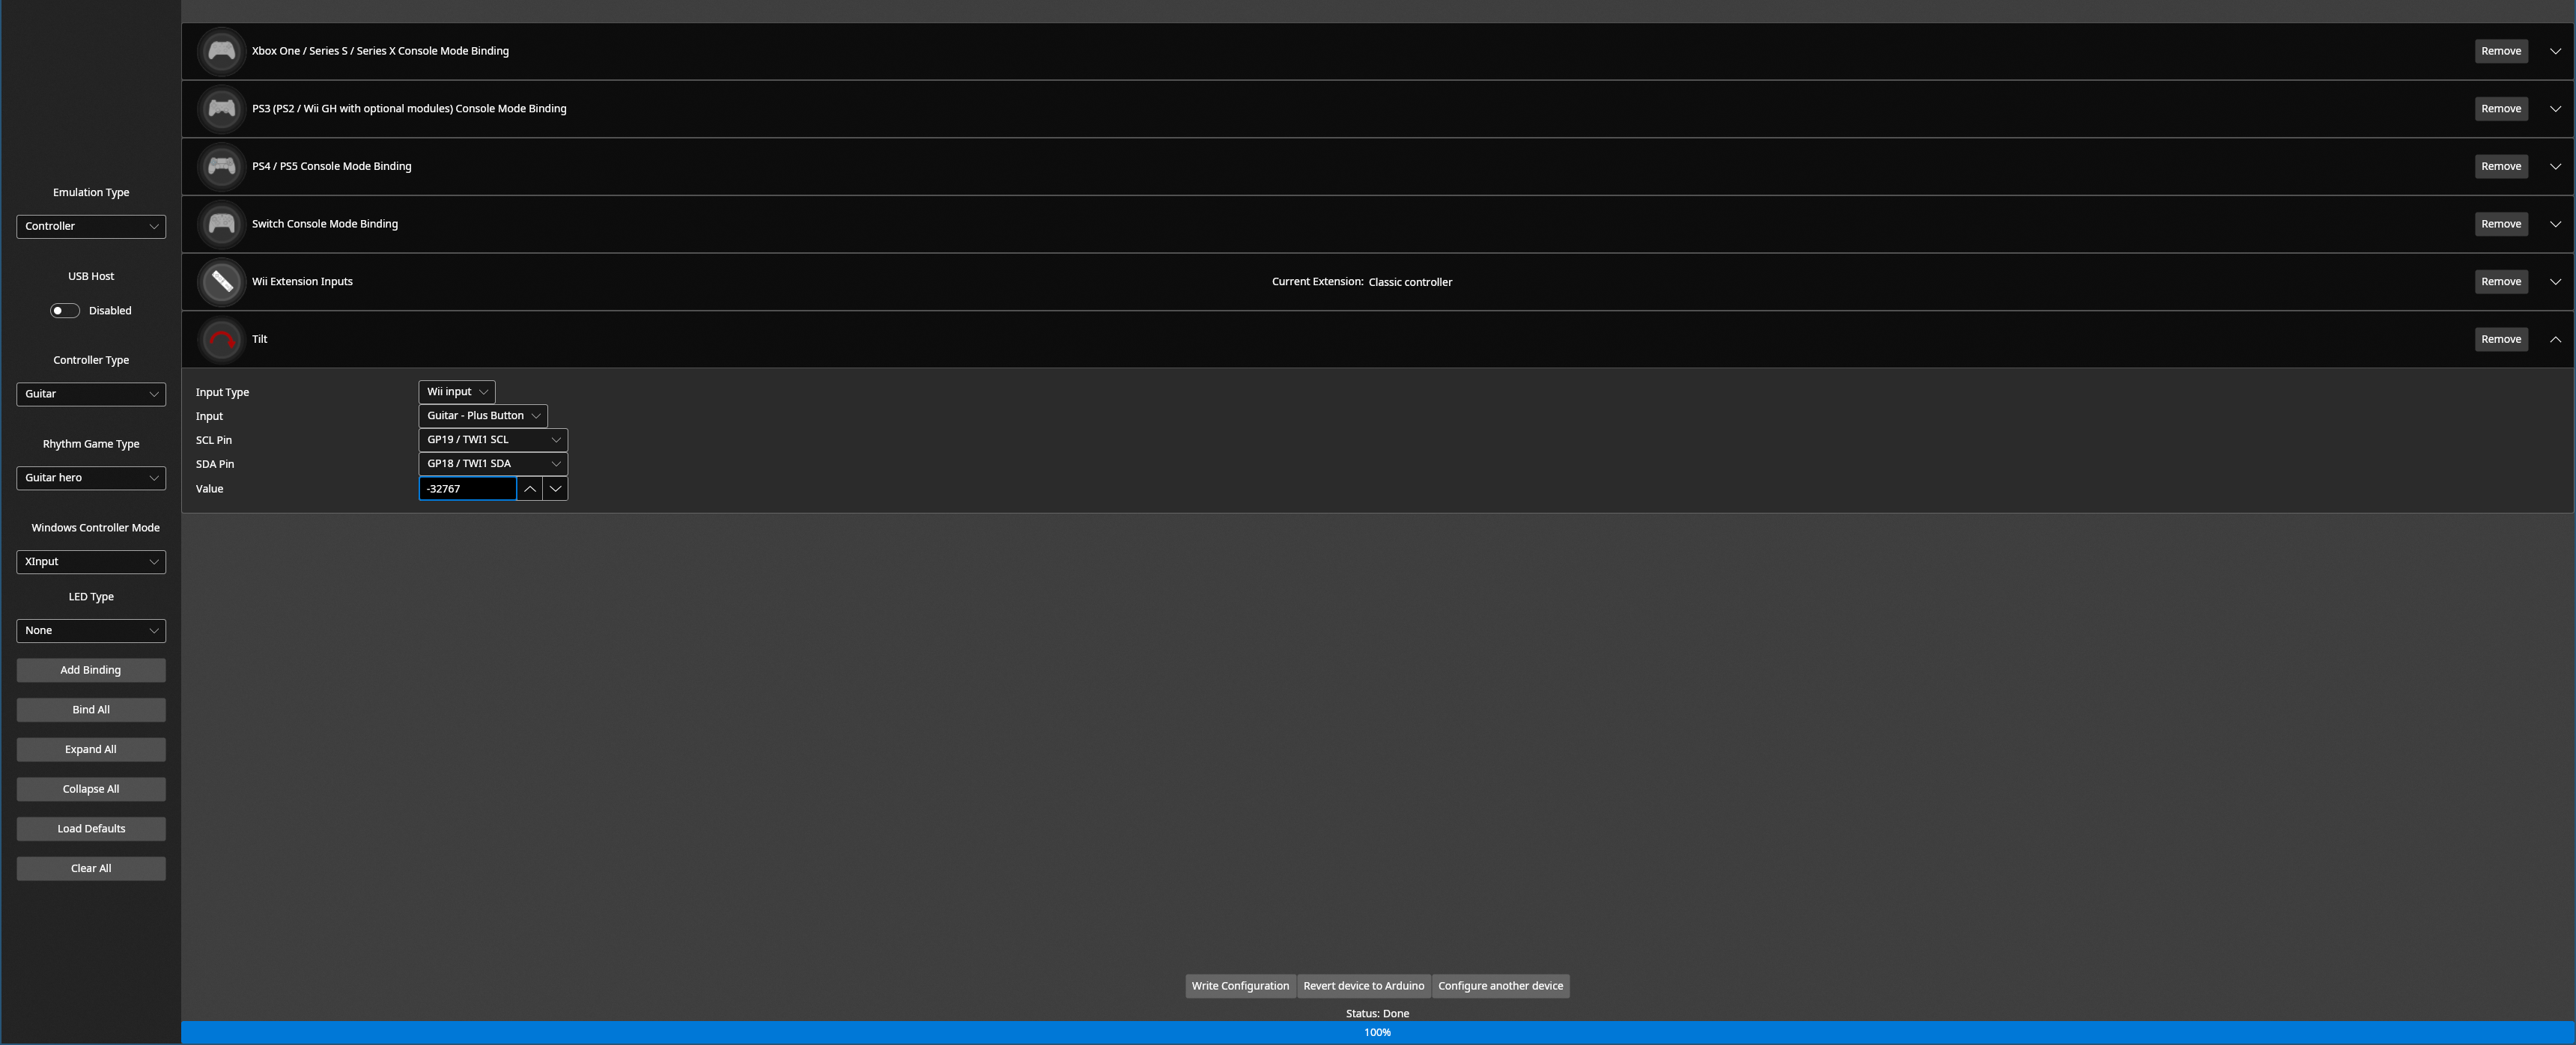
Task: Open the Input Type Wii input dropdown
Action: tap(456, 392)
